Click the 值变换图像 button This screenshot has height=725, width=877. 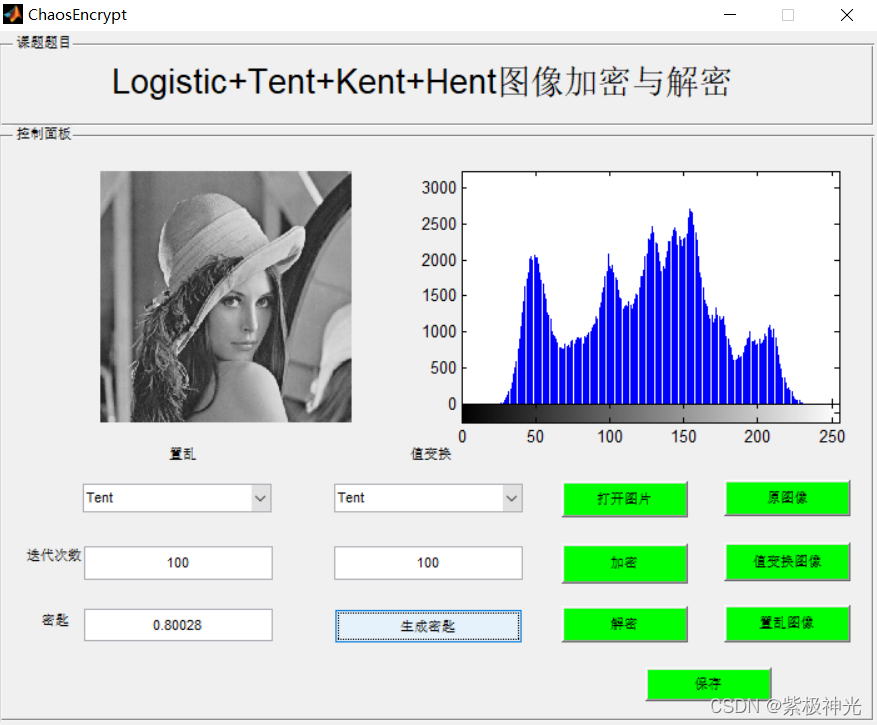coord(787,561)
